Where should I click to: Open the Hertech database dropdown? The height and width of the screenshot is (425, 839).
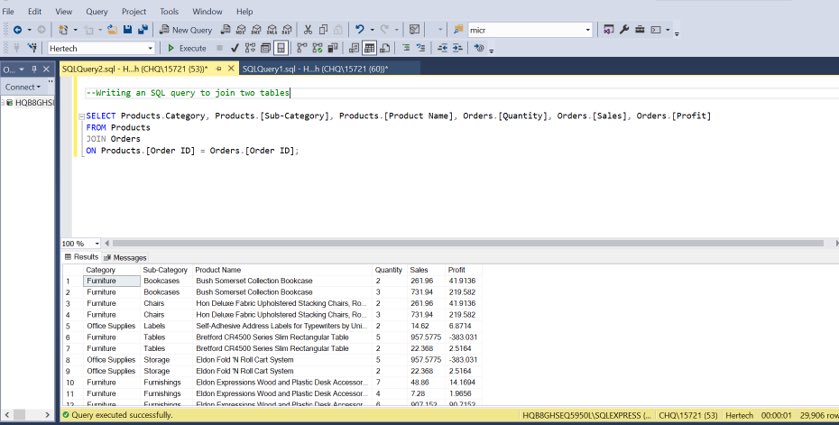[x=150, y=48]
